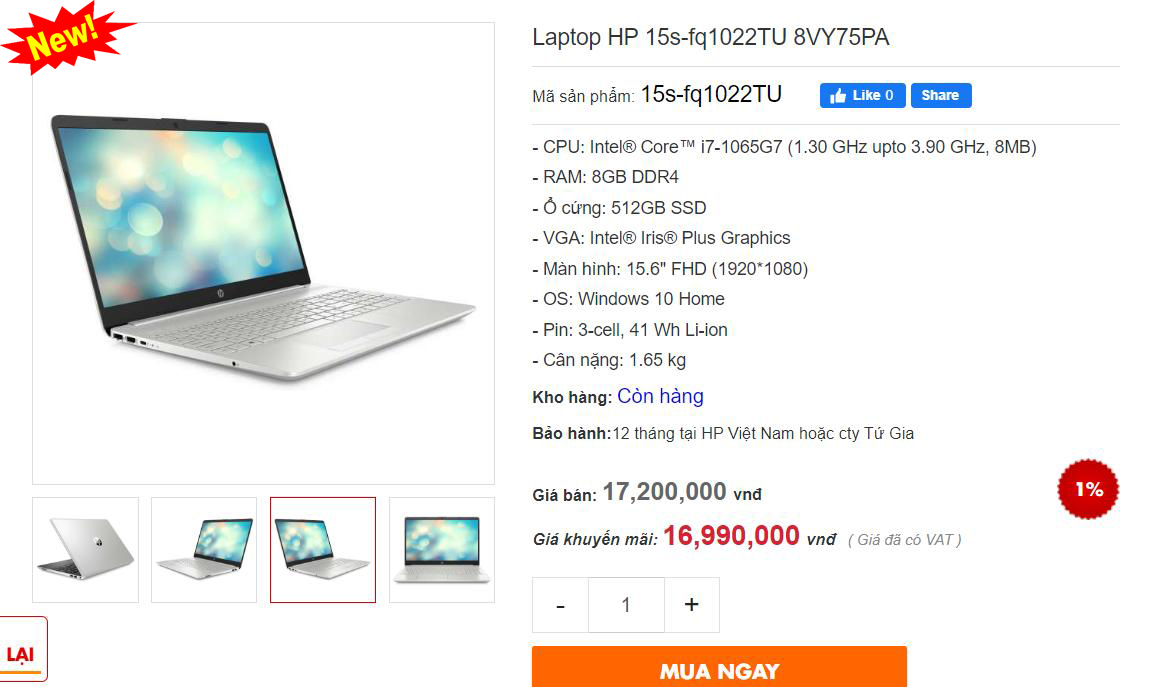Click the Còn hàng stock status link
1155x687 pixels.
(x=660, y=396)
